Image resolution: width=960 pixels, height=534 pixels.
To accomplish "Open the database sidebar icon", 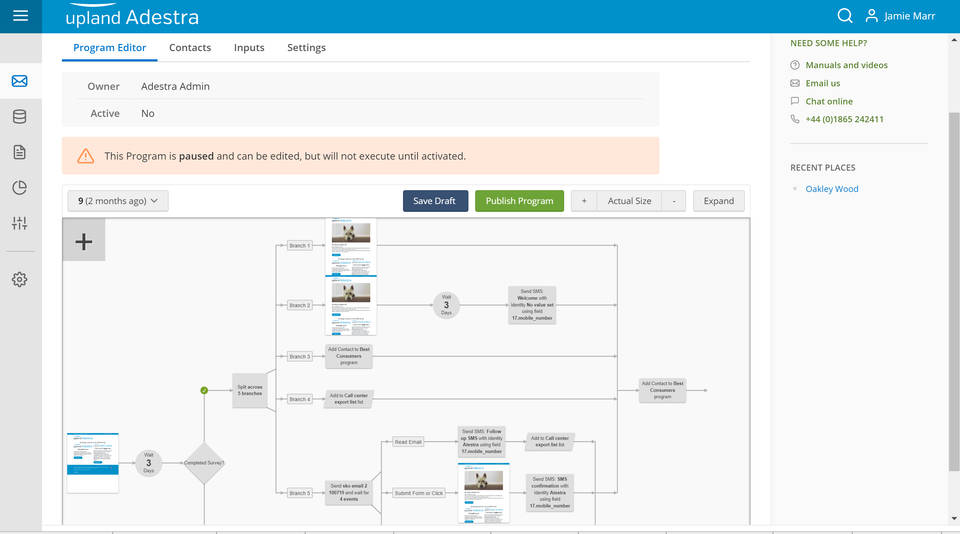I will click(20, 116).
